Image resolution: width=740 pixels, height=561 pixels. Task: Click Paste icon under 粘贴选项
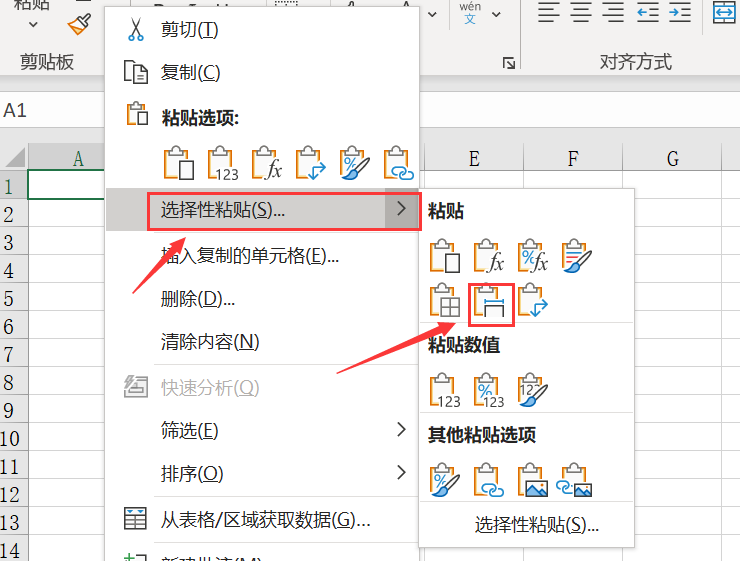click(179, 163)
